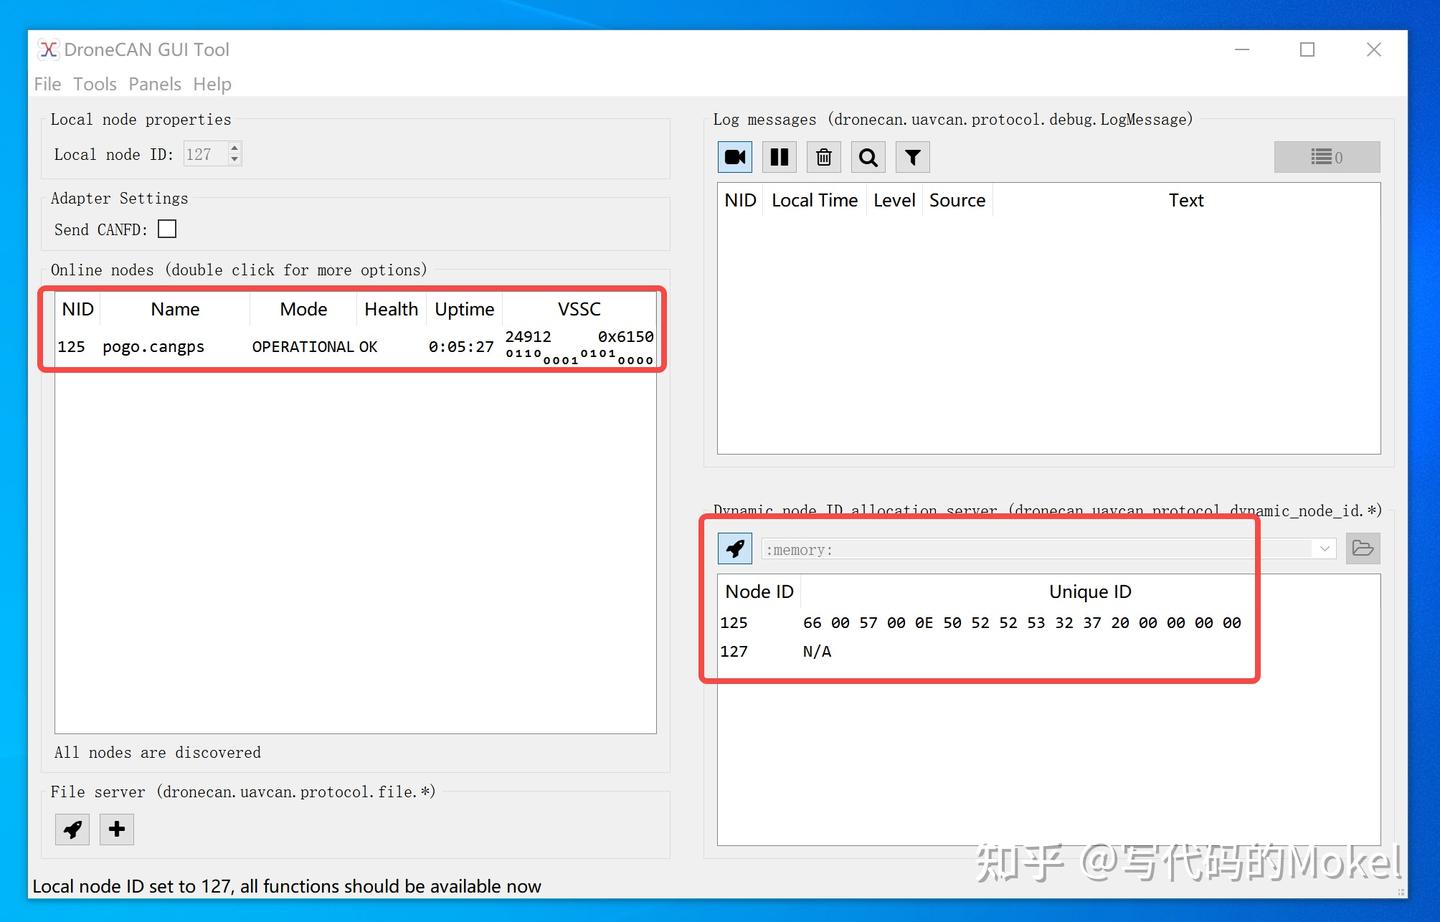Add a file server path with the plus icon
Screen dimensions: 1440x922
tap(116, 829)
